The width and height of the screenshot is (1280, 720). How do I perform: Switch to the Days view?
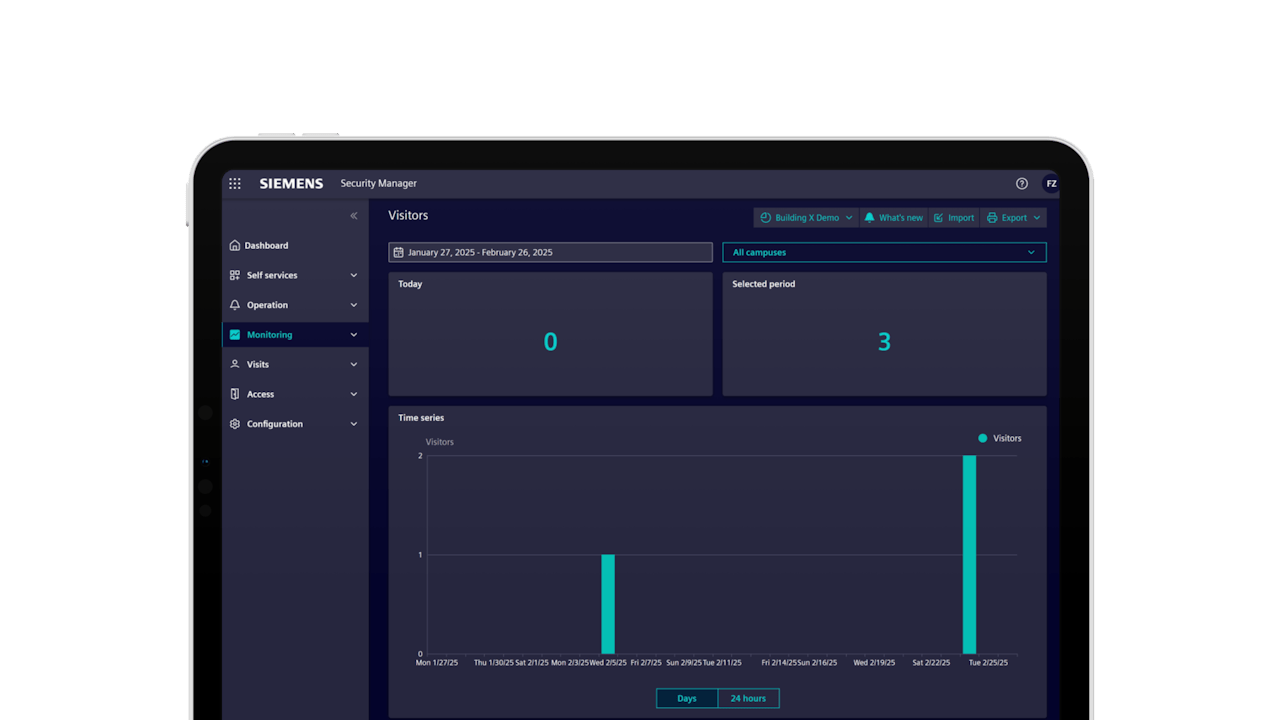[686, 698]
